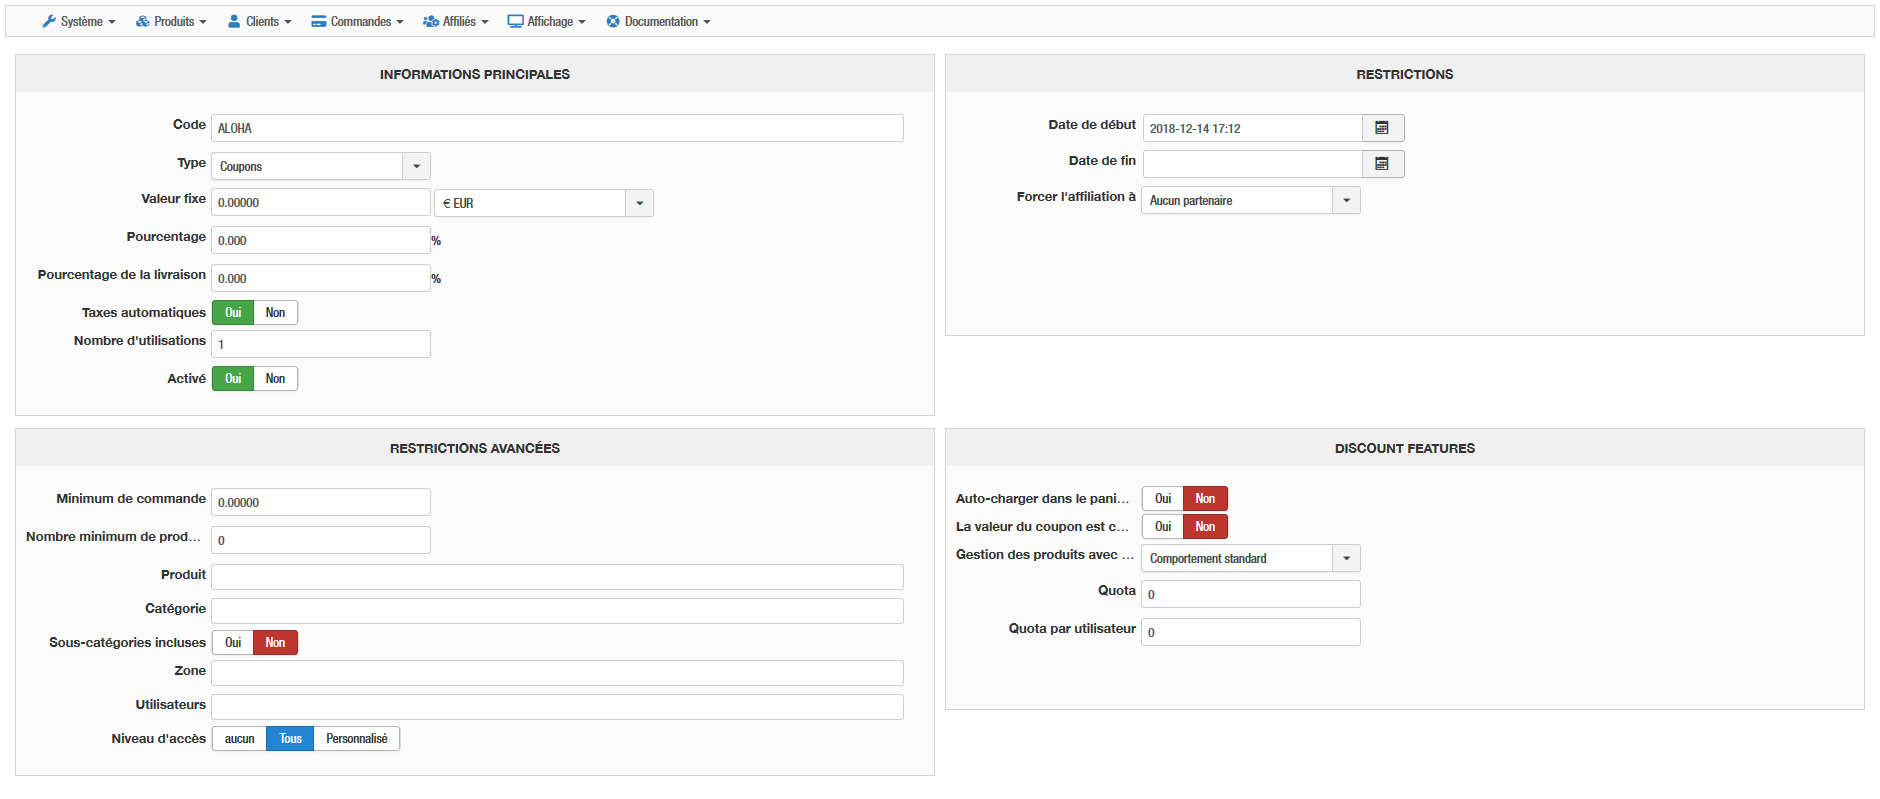Open the Système menu
Screen dimensions: 1880x799
pyautogui.click(x=80, y=21)
